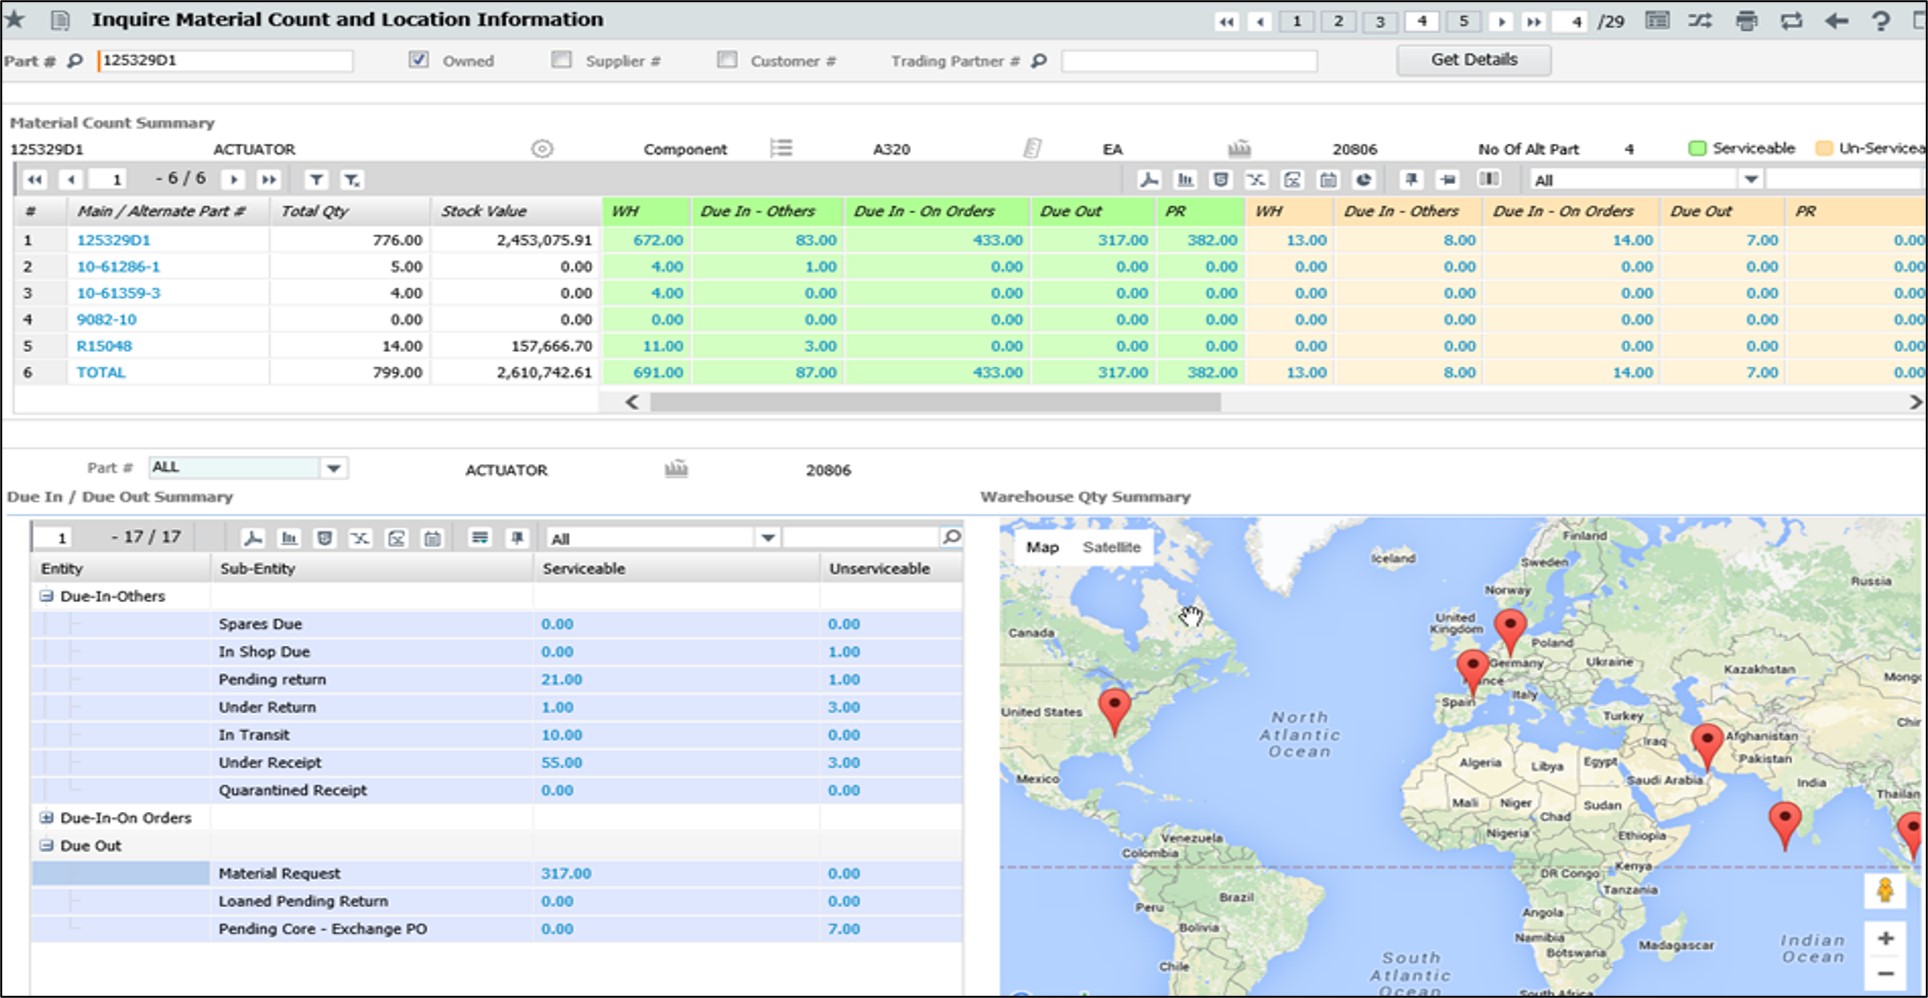Image resolution: width=1928 pixels, height=998 pixels.
Task: Click the favorites star icon near the title
Action: pos(14,18)
